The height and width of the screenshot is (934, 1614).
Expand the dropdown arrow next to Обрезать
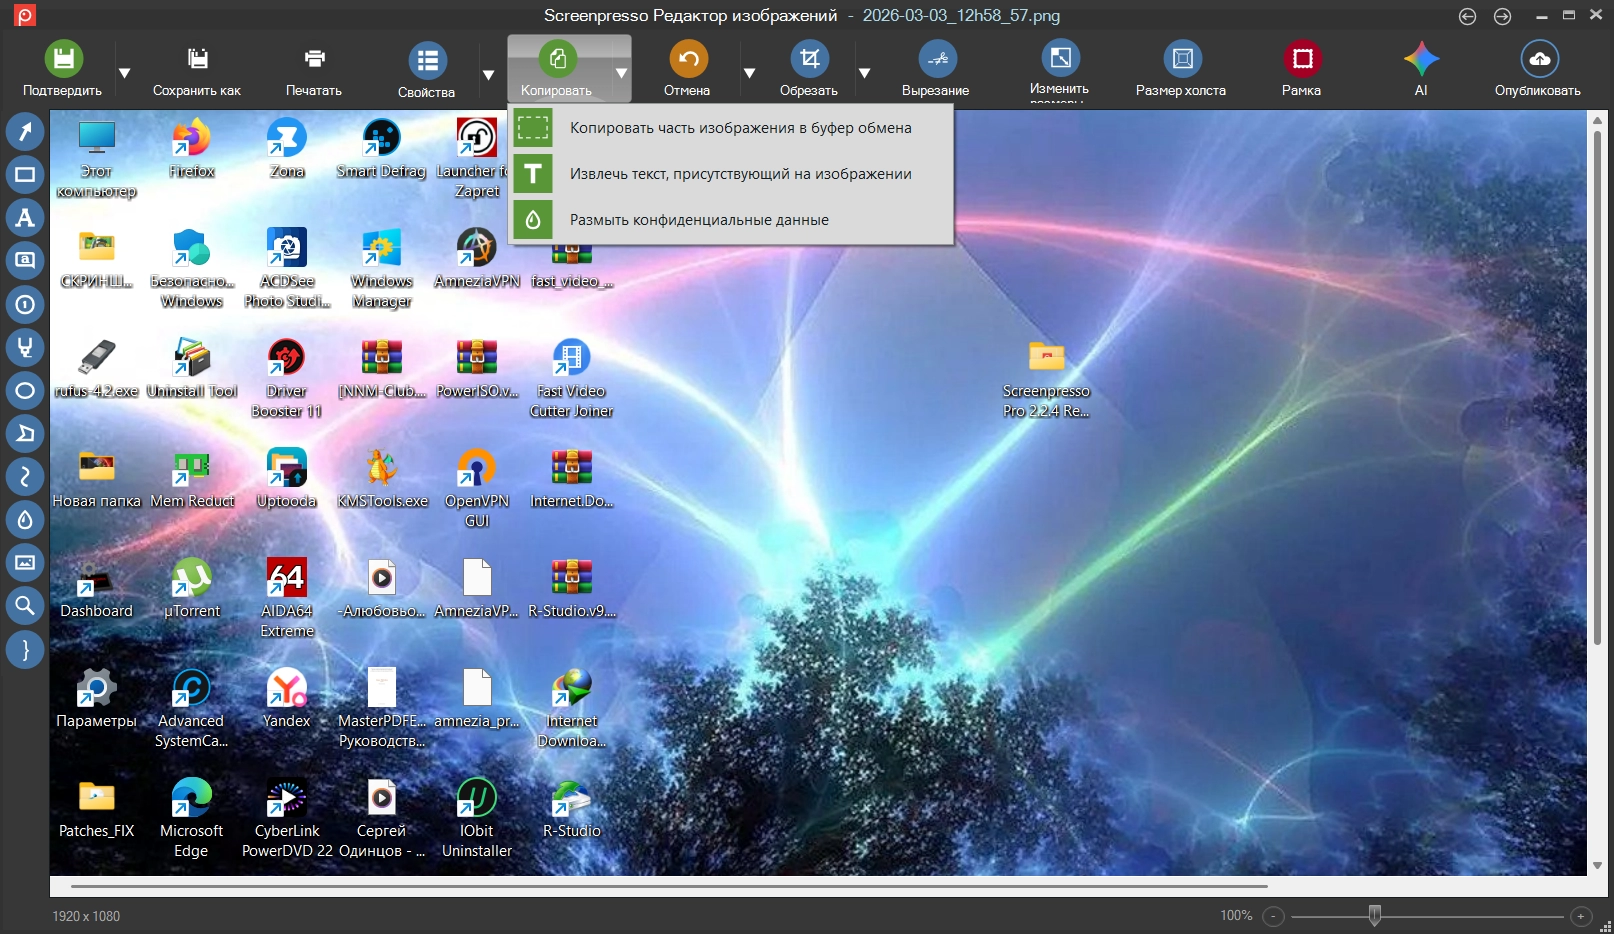(x=865, y=73)
